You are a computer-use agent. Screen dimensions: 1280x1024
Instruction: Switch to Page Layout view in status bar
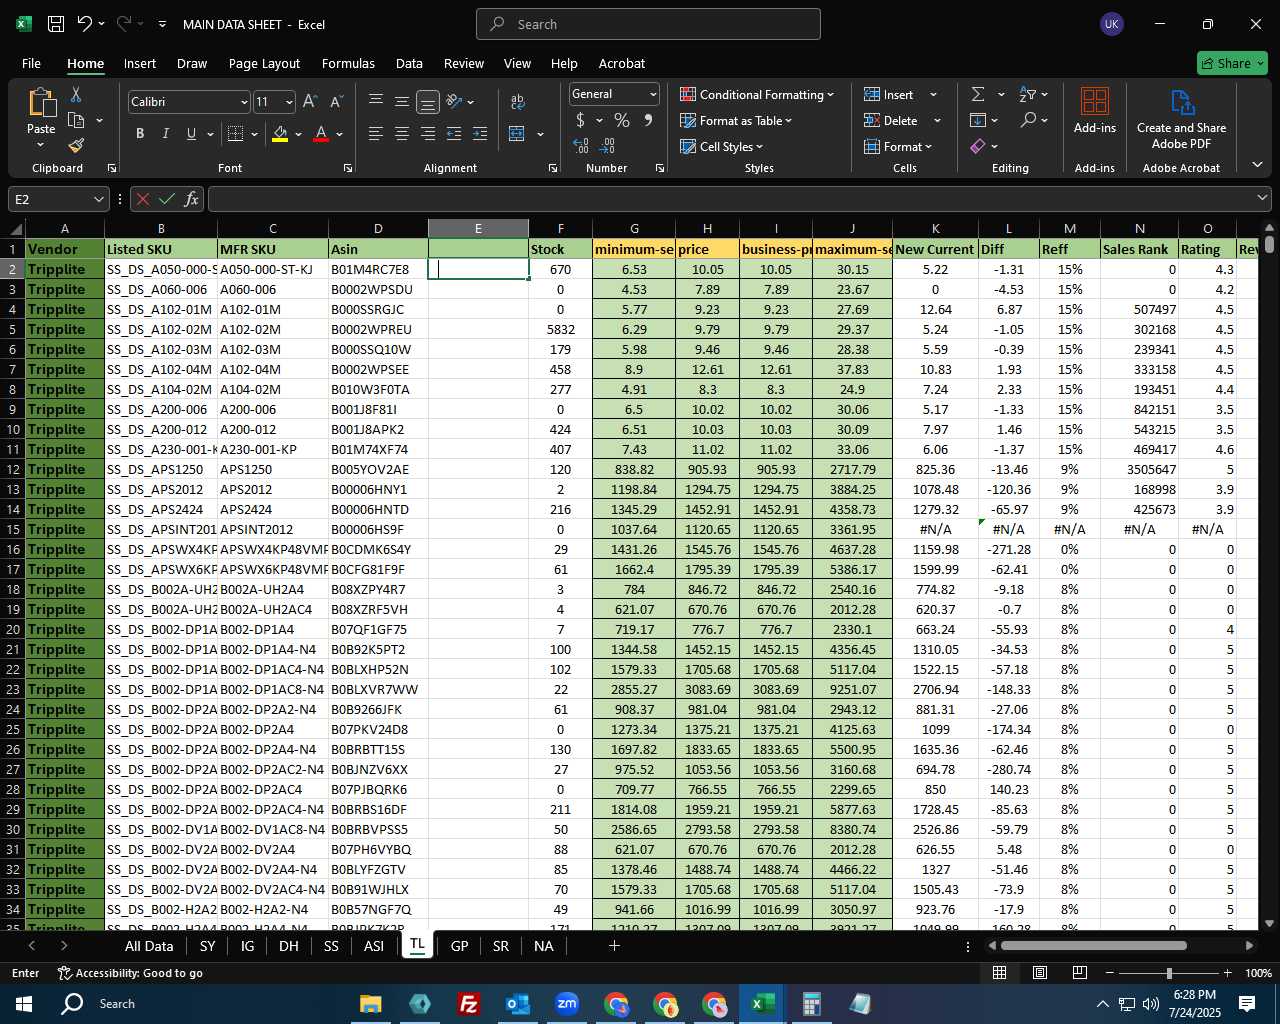tap(1040, 972)
